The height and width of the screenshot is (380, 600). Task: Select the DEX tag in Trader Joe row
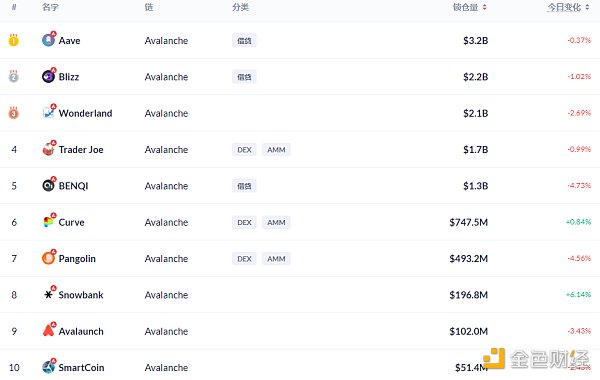pyautogui.click(x=244, y=150)
